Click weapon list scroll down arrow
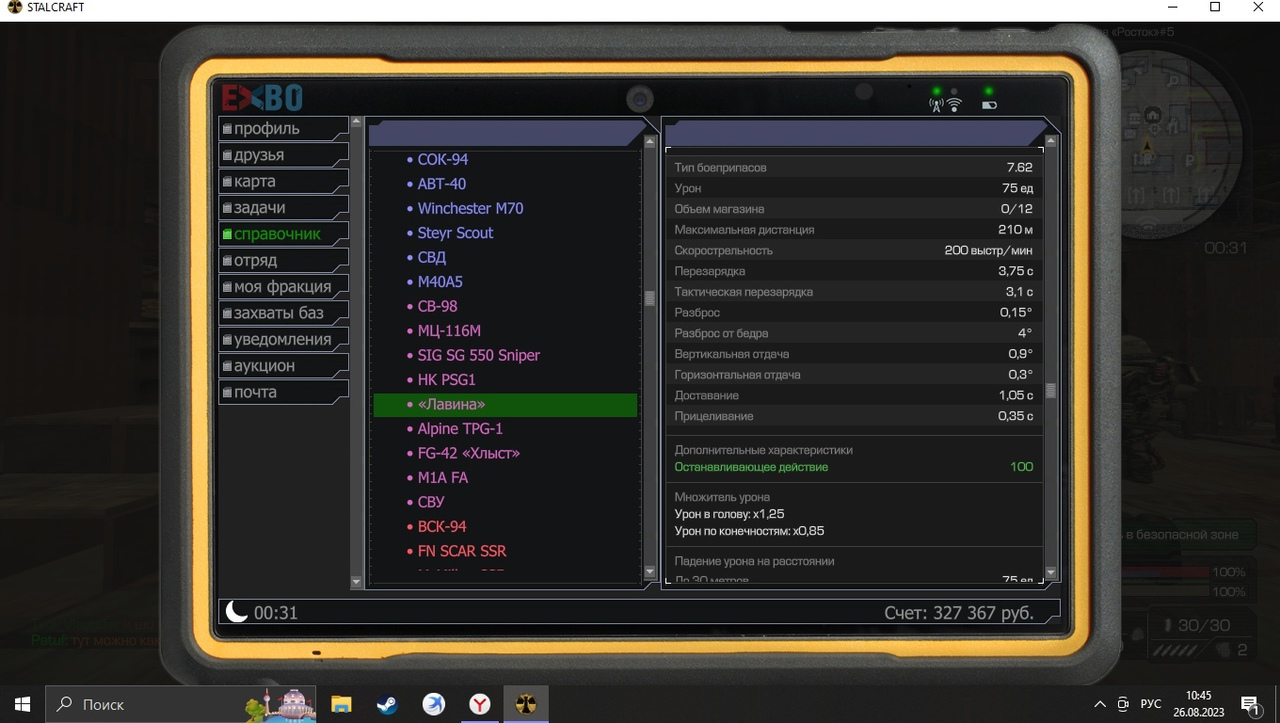The width and height of the screenshot is (1280, 723). coord(650,573)
